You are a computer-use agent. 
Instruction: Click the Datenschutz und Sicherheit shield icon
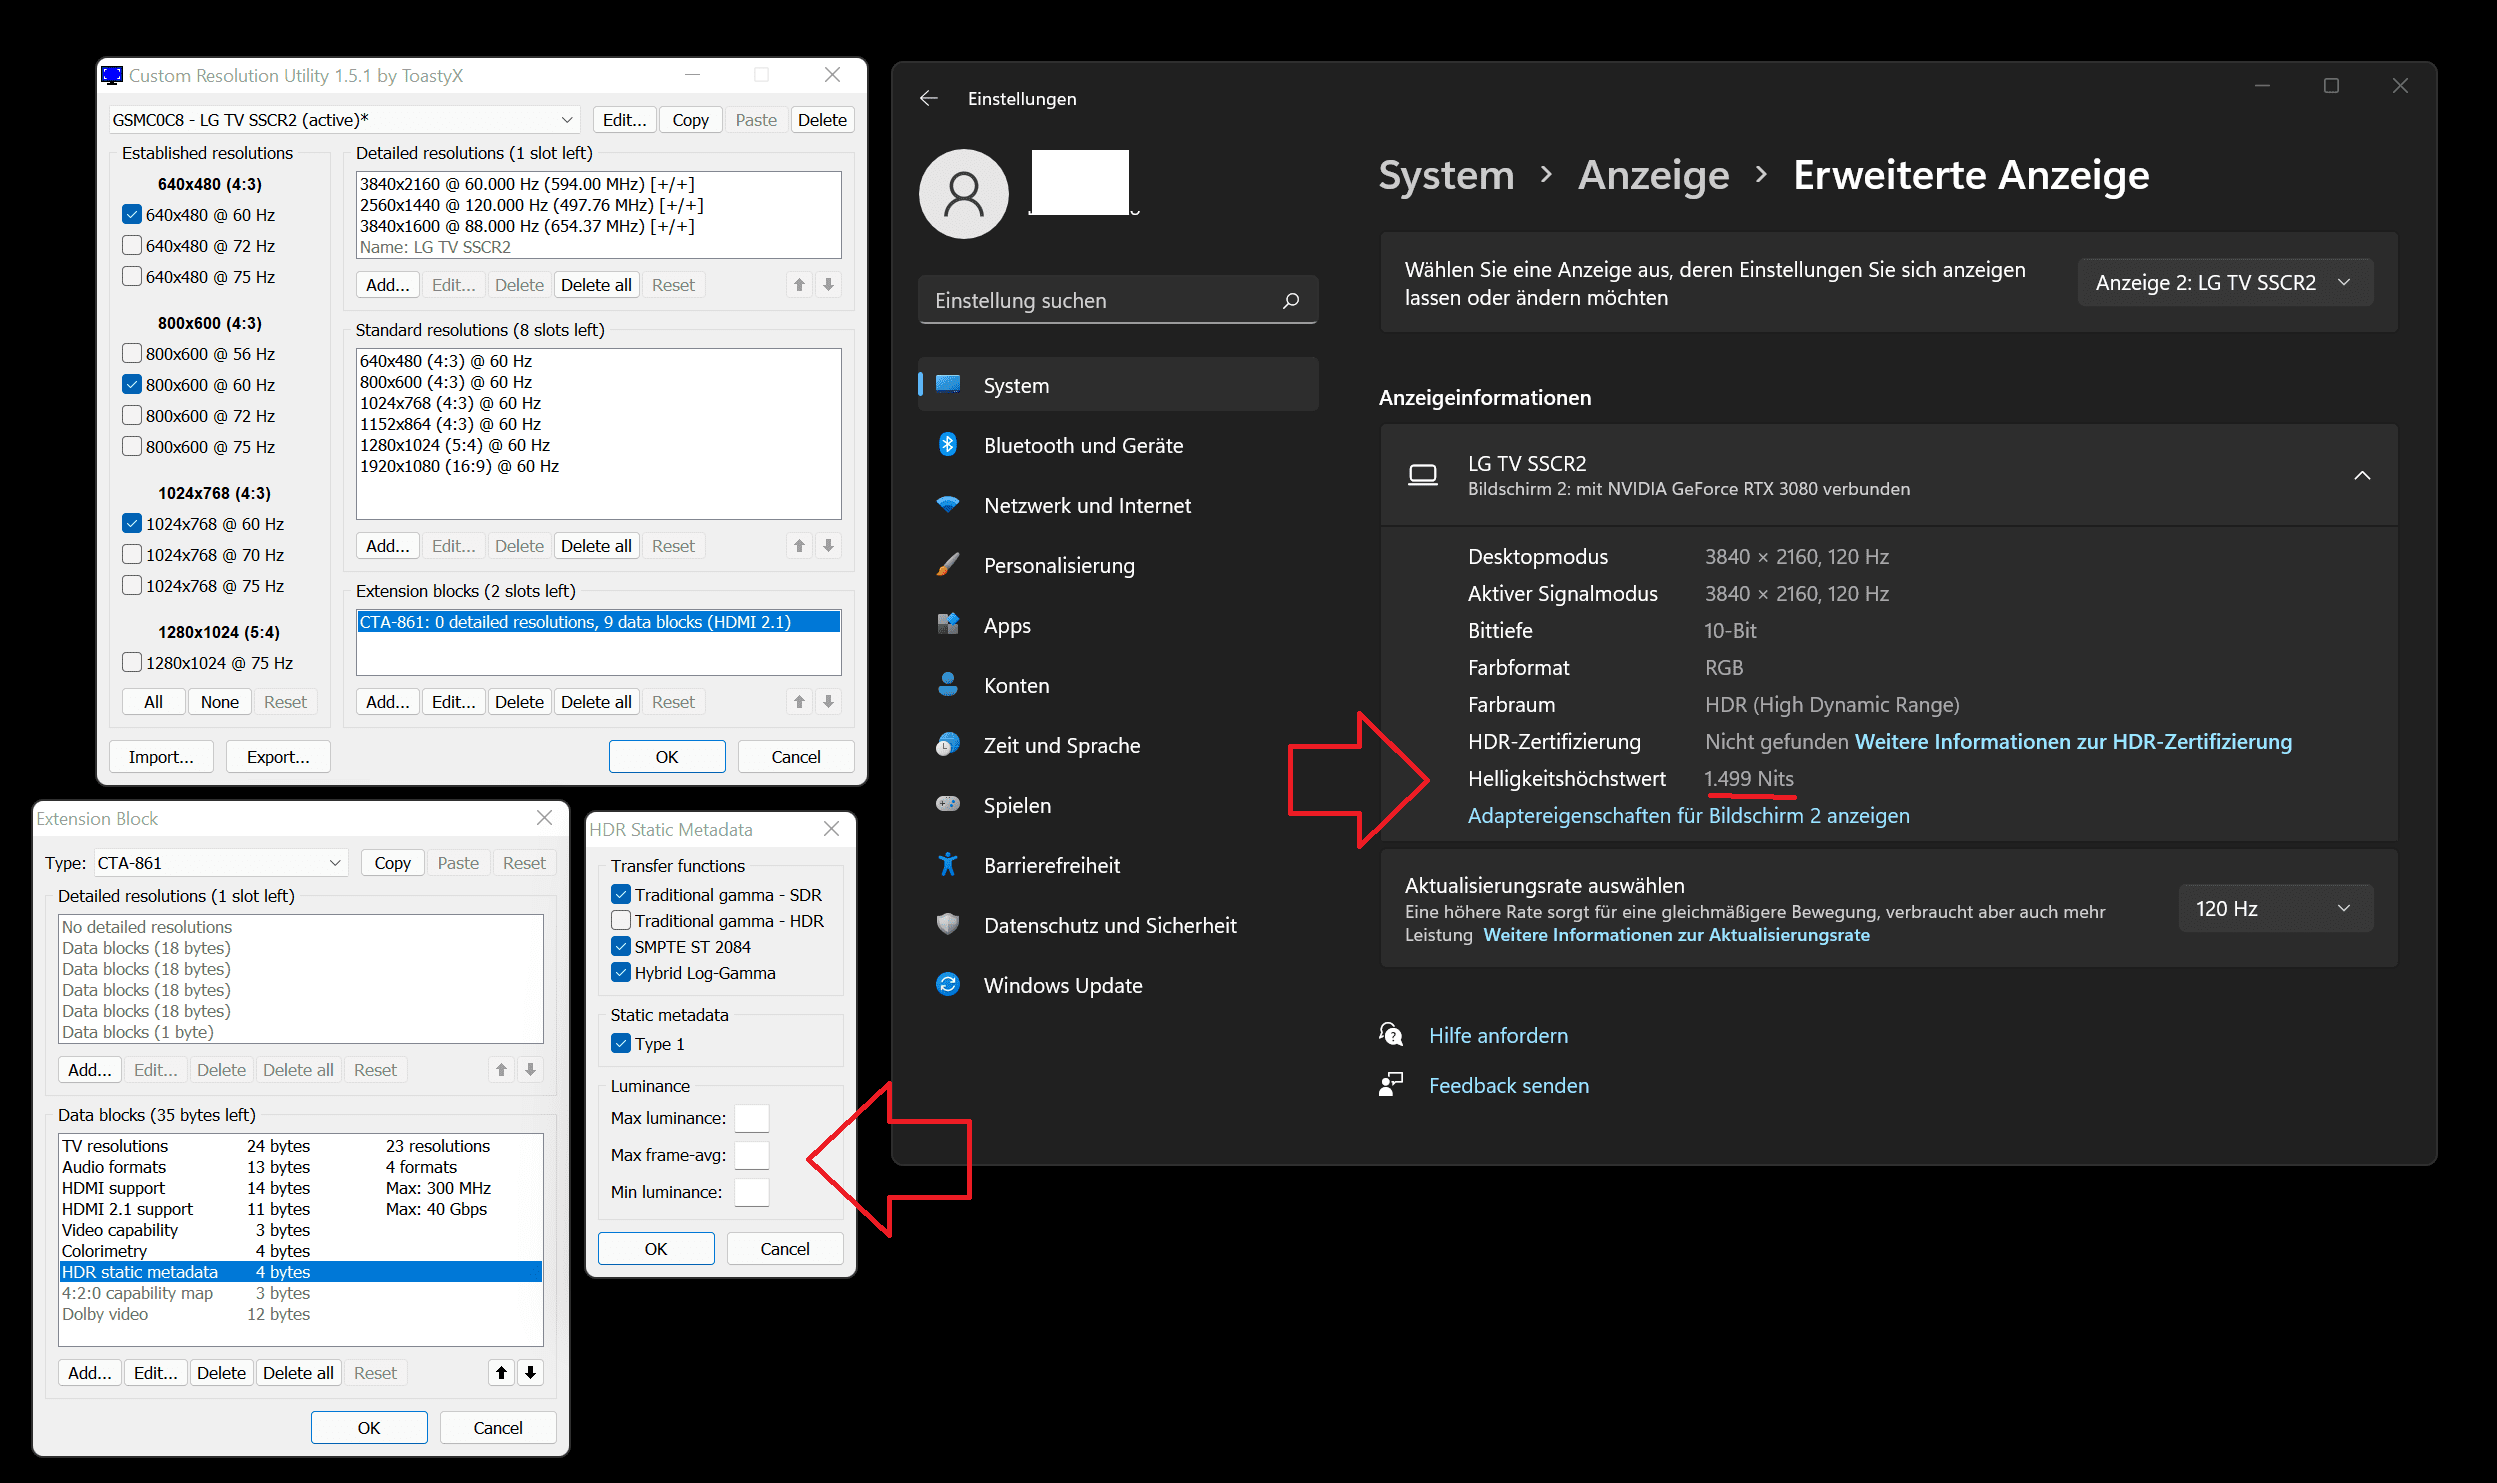coord(948,924)
